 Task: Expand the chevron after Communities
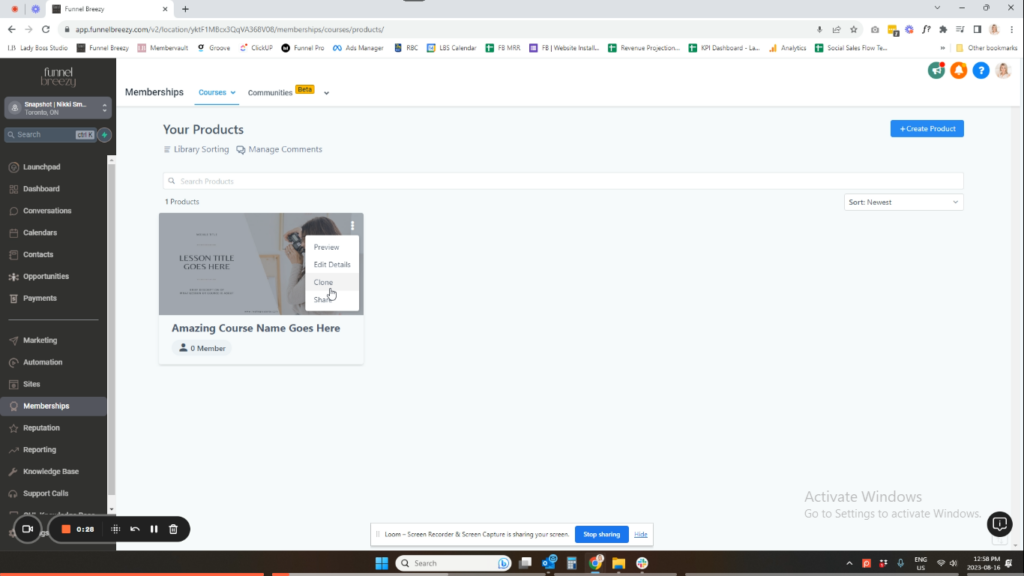[x=326, y=93]
